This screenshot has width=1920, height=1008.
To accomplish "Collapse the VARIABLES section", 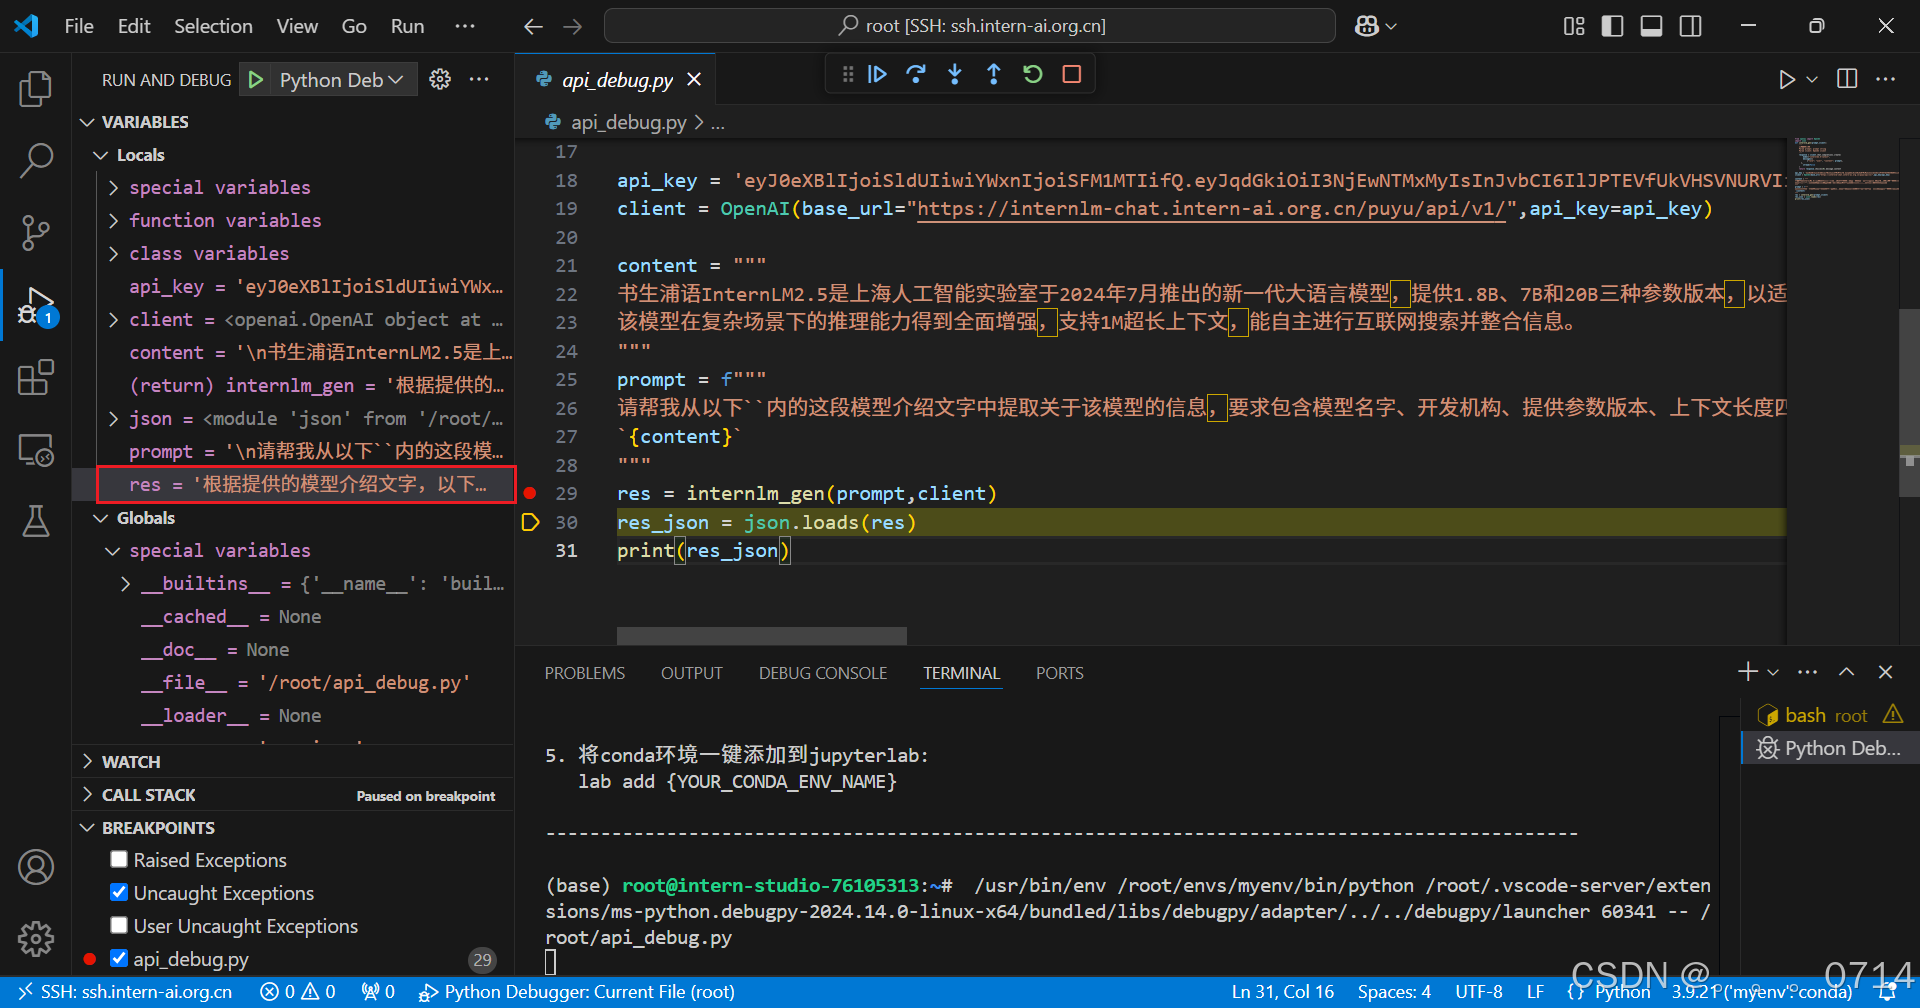I will 89,122.
